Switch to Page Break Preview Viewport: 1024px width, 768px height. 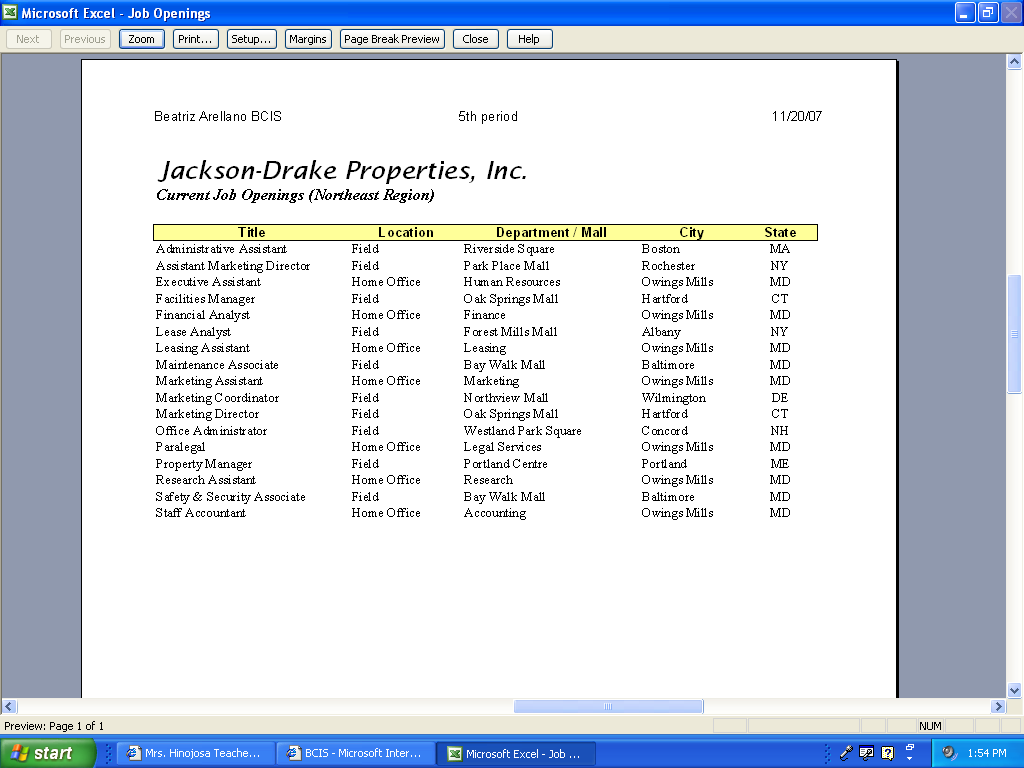[x=392, y=39]
